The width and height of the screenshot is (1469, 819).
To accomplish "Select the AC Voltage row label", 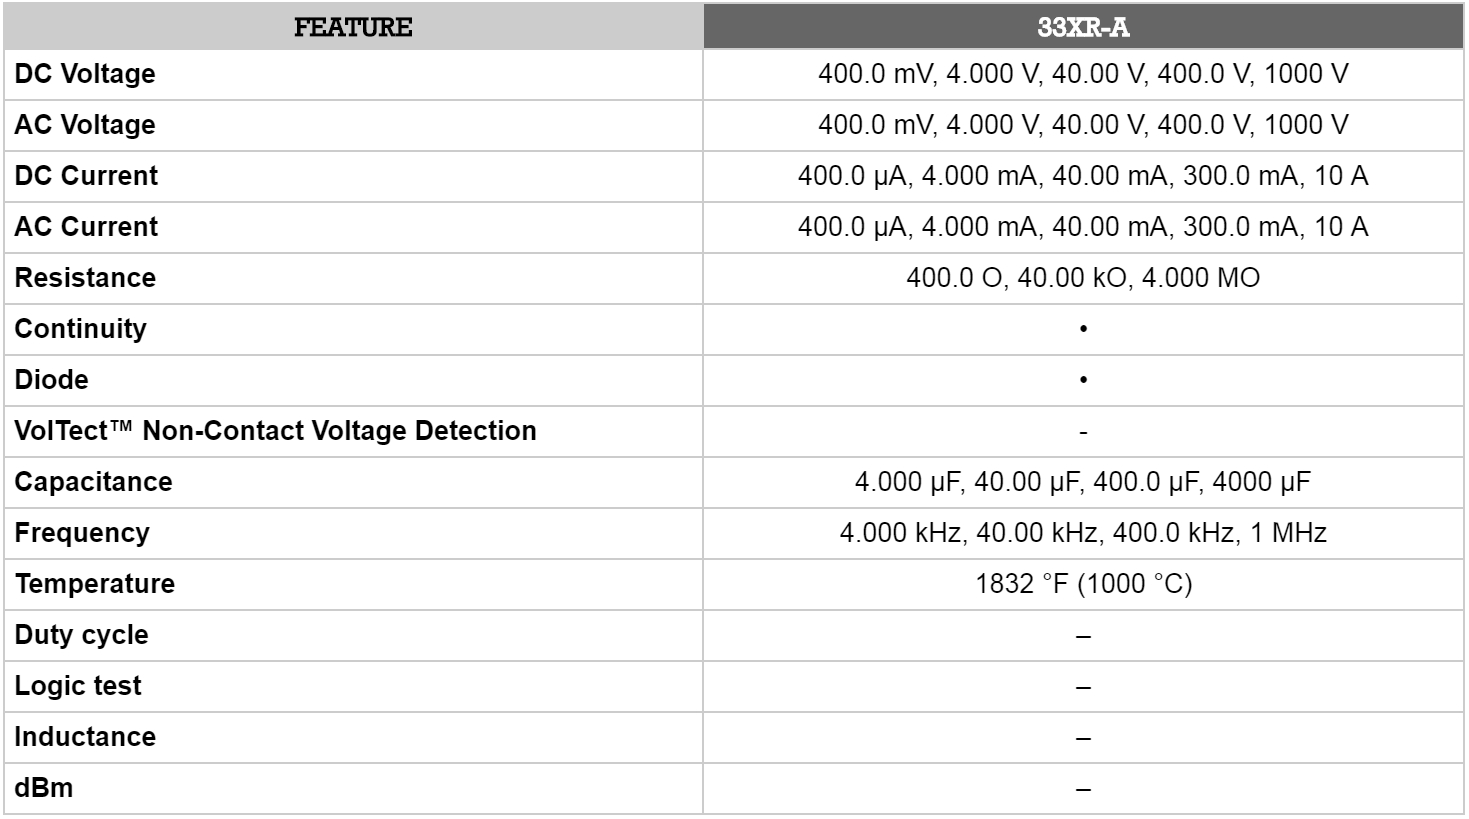I will pyautogui.click(x=85, y=125).
